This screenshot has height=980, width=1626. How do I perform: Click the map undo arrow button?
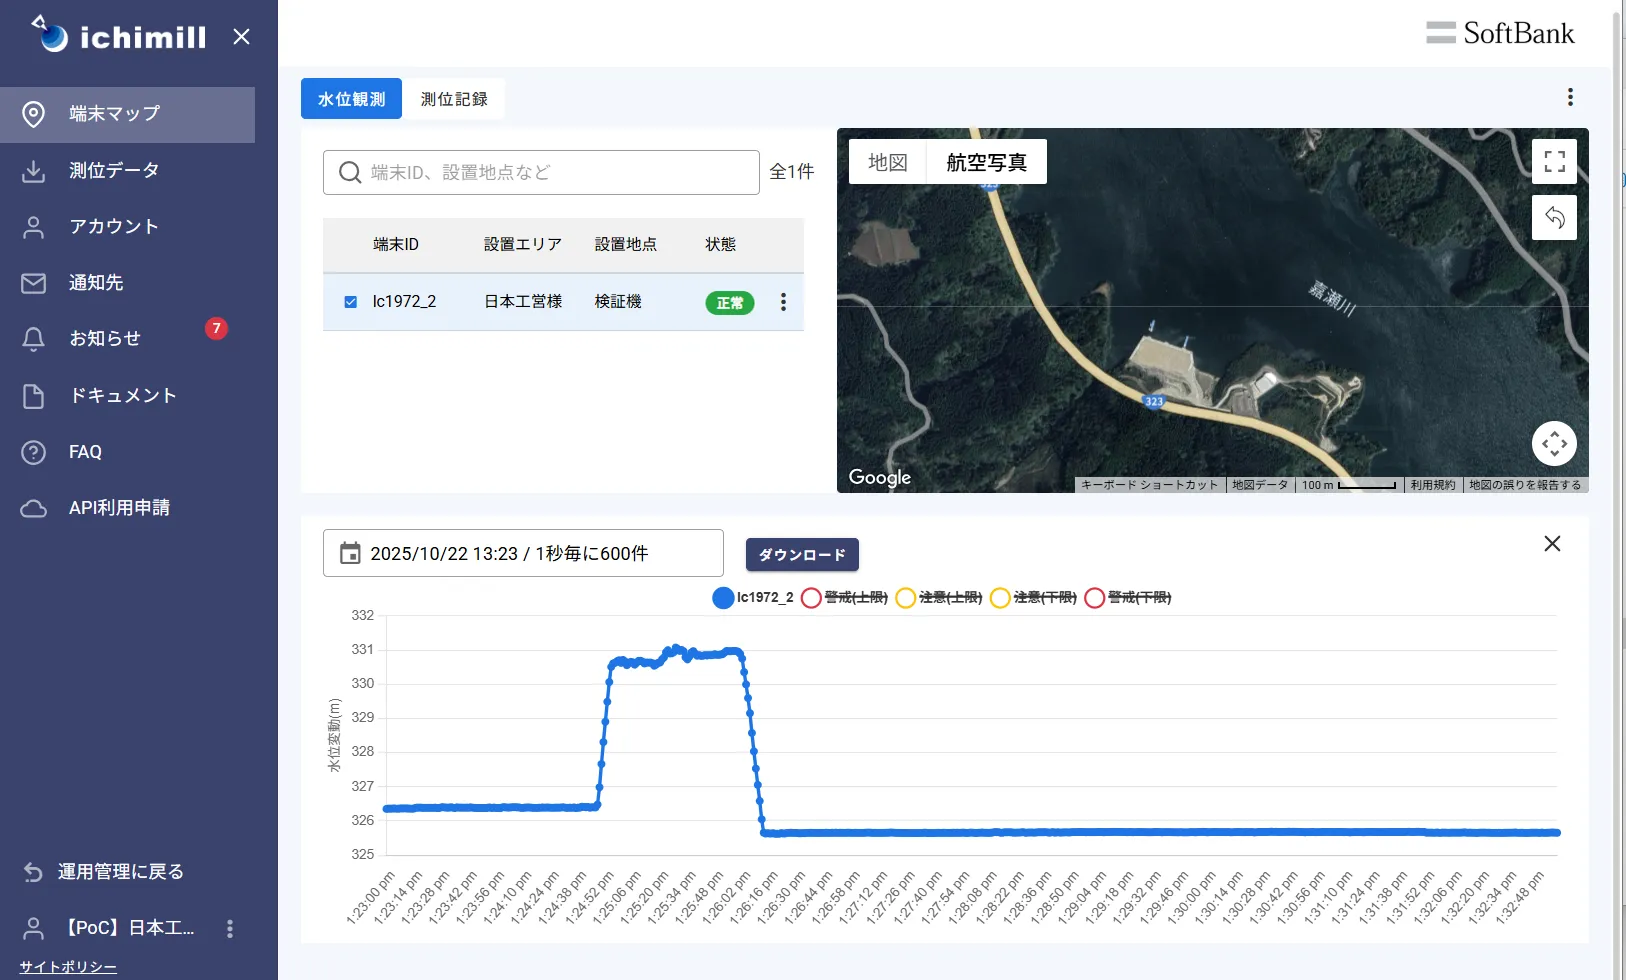click(1554, 218)
